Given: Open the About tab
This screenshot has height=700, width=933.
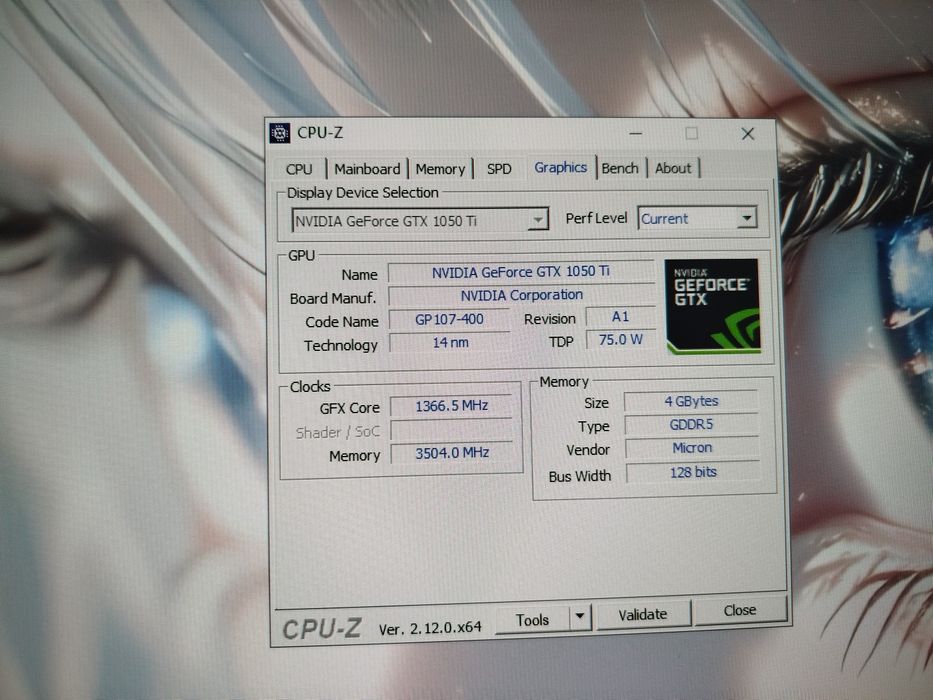Looking at the screenshot, I should (x=673, y=168).
